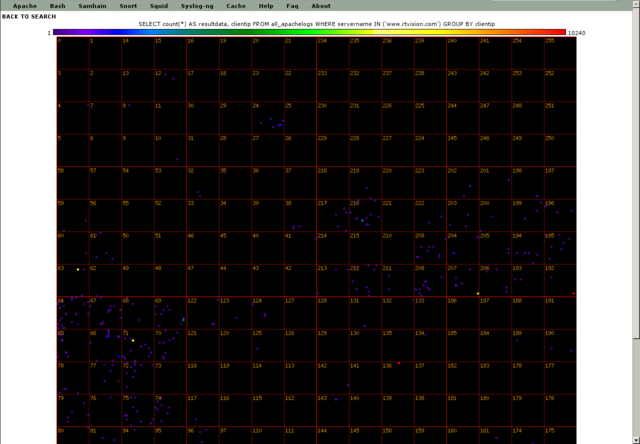Open the Apache menu
Viewport: 640px width, 444px height.
(25, 6)
